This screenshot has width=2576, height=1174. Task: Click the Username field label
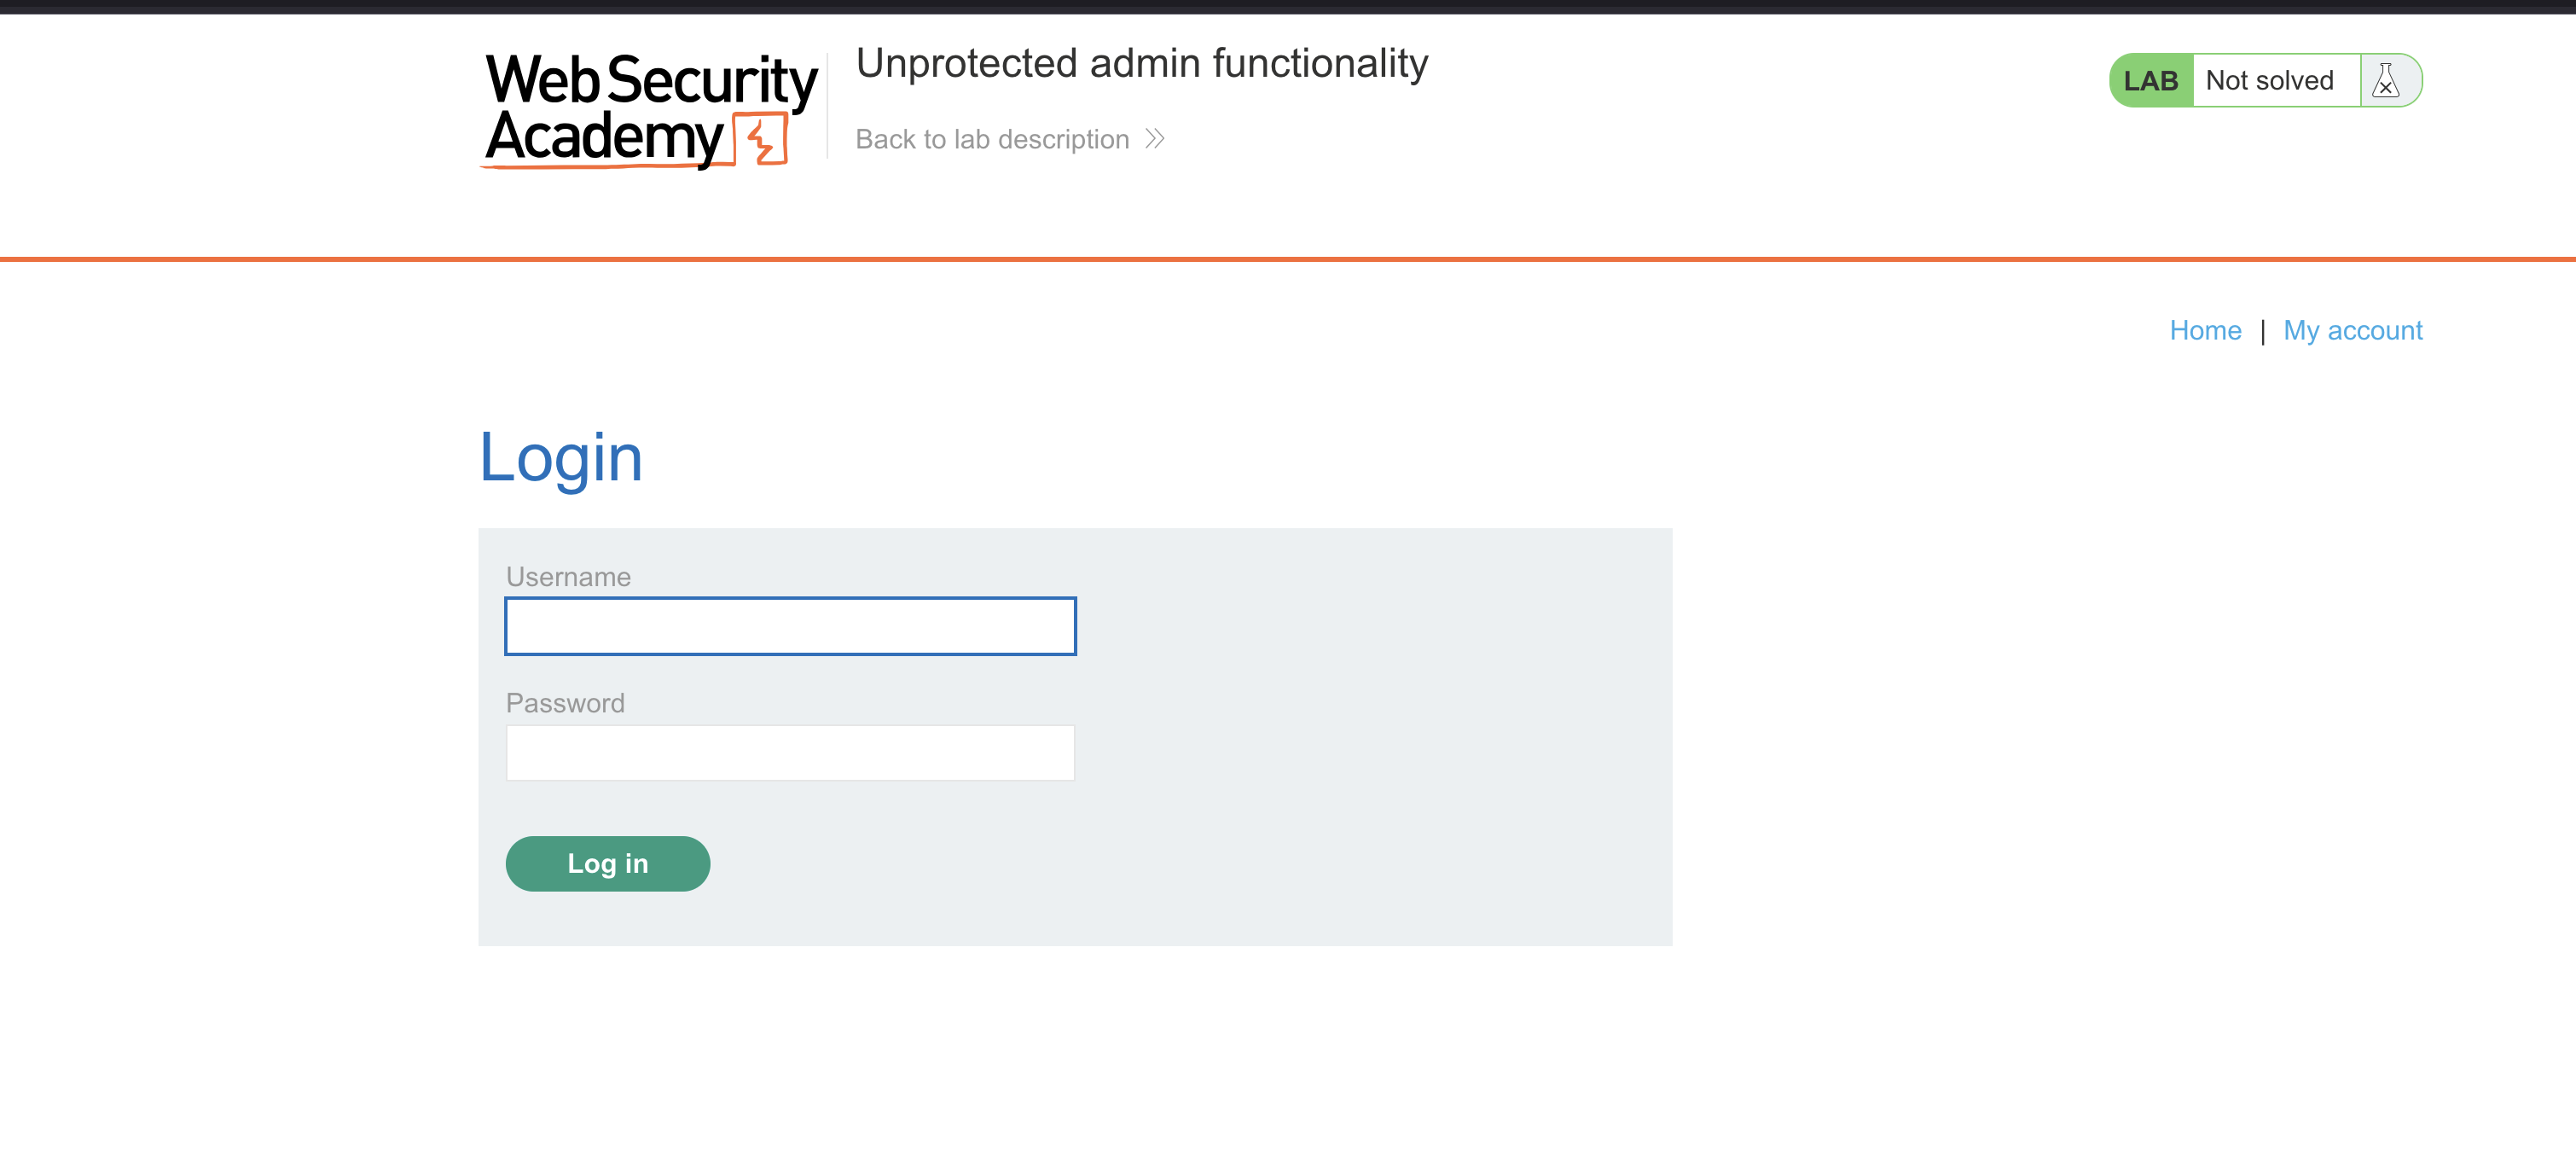[568, 577]
